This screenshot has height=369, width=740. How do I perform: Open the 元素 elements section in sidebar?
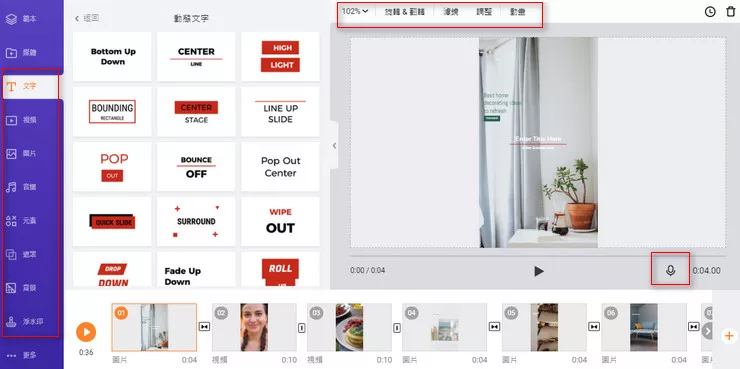(x=21, y=220)
